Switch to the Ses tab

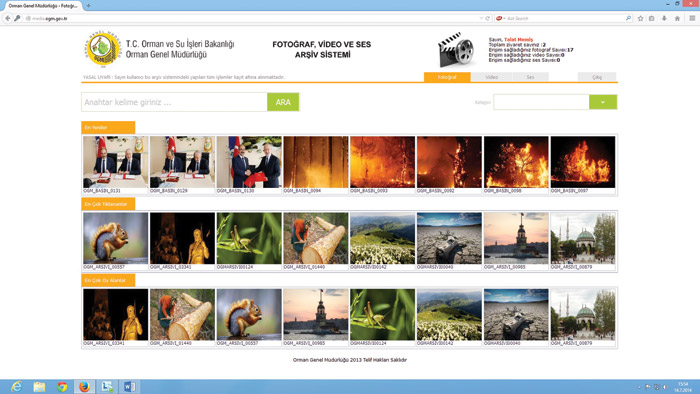click(530, 77)
